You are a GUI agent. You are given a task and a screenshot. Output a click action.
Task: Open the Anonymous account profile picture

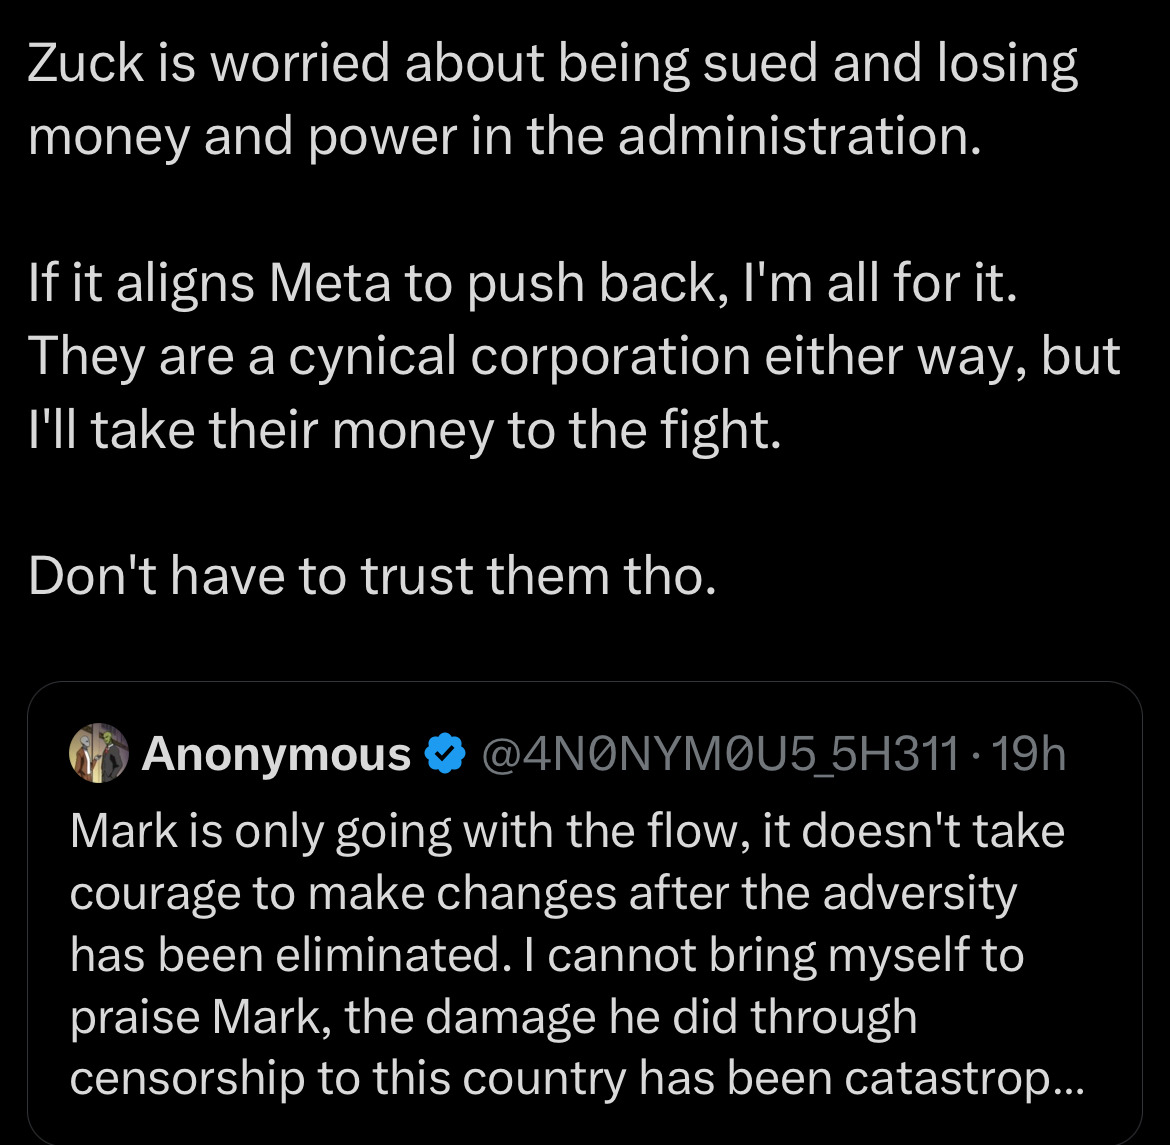pyautogui.click(x=99, y=752)
